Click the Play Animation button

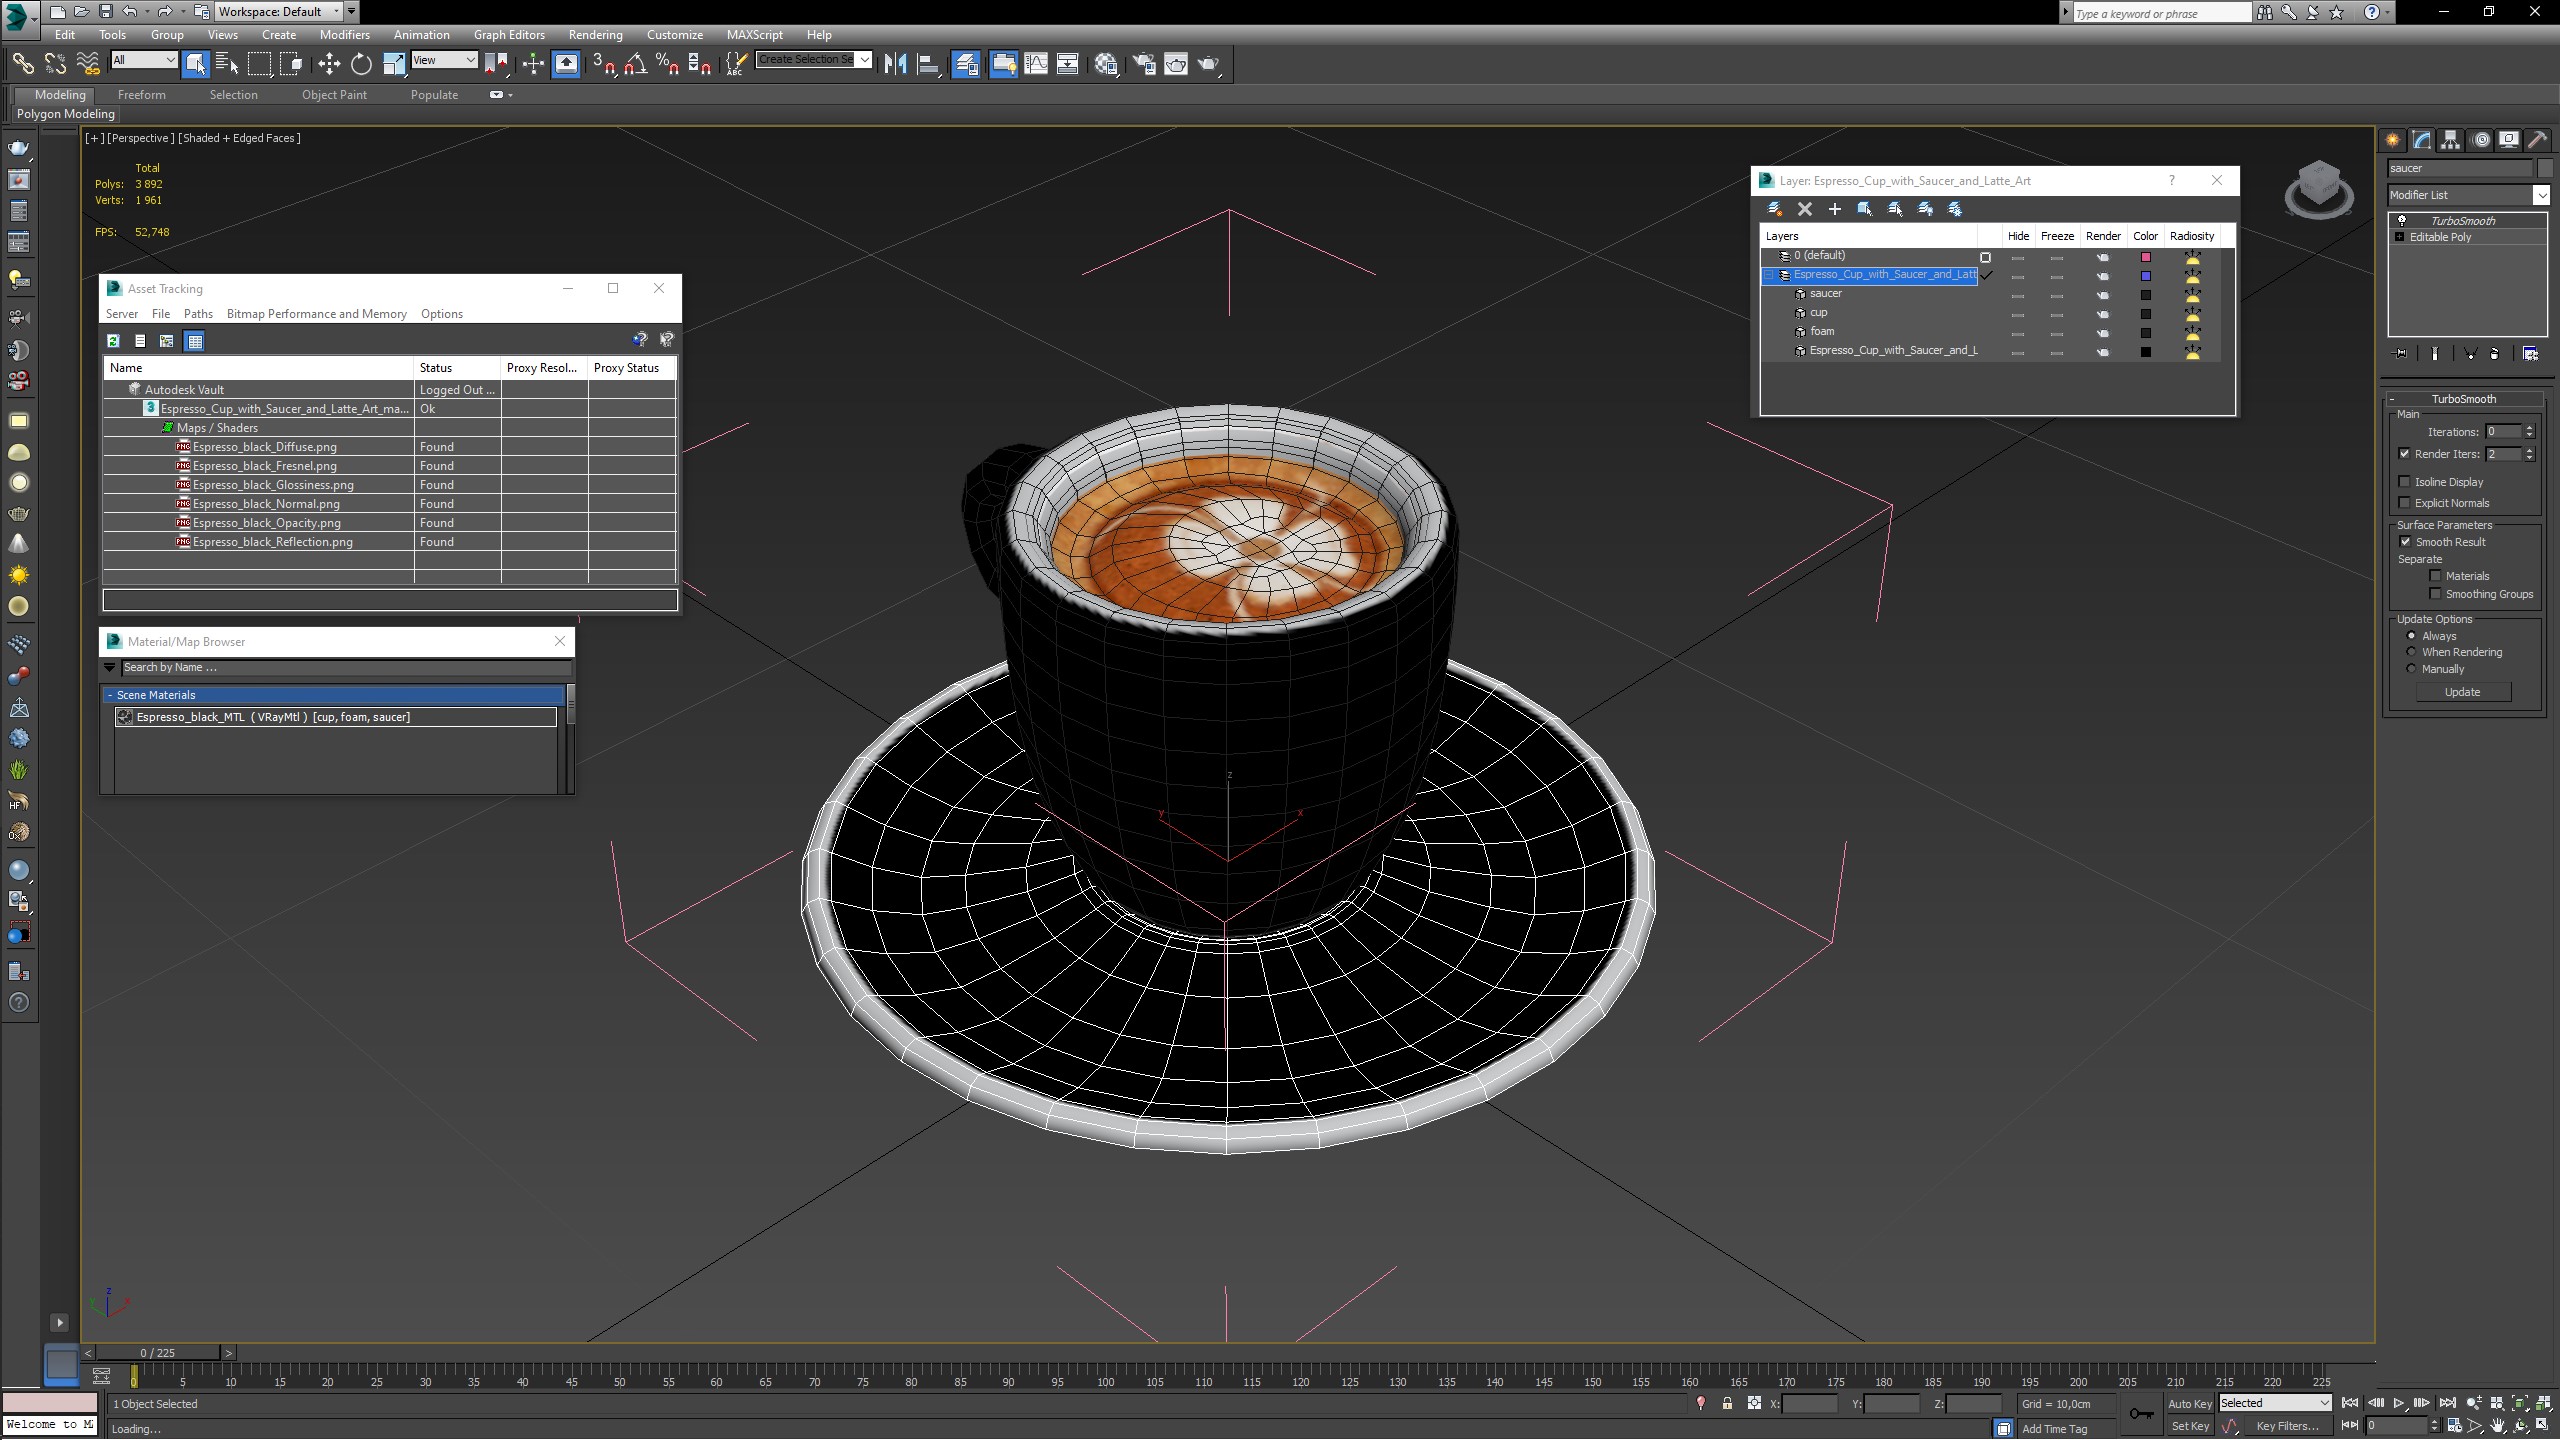coord(2399,1403)
